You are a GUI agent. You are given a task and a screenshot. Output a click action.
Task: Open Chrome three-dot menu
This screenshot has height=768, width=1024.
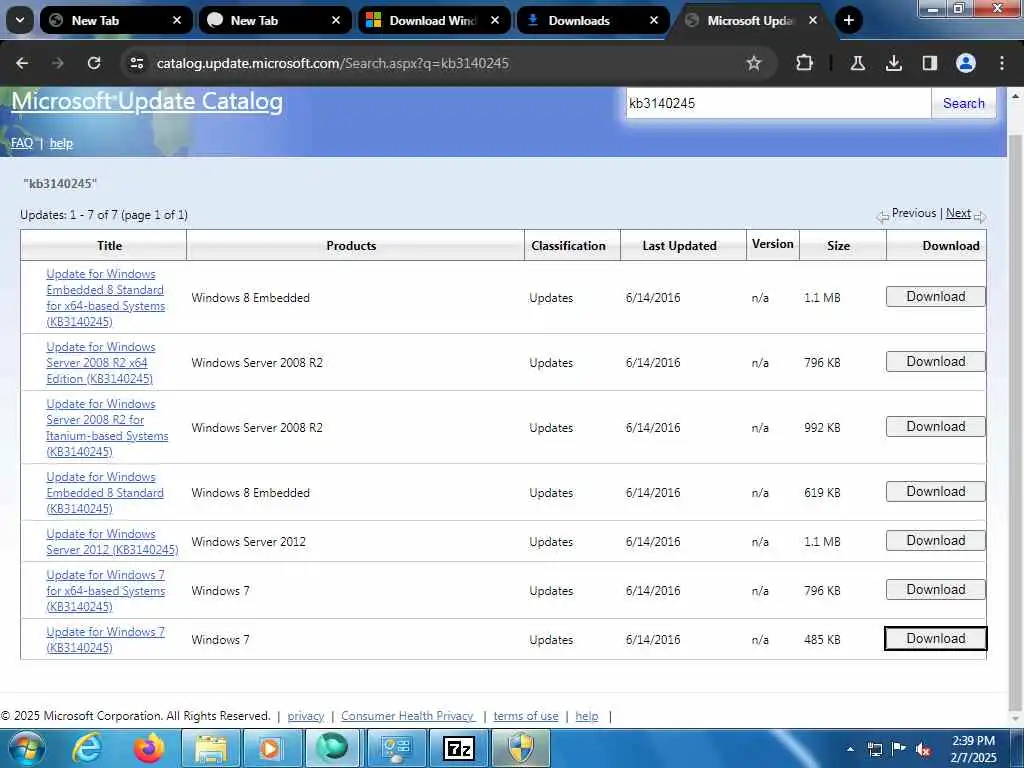tap(1002, 63)
